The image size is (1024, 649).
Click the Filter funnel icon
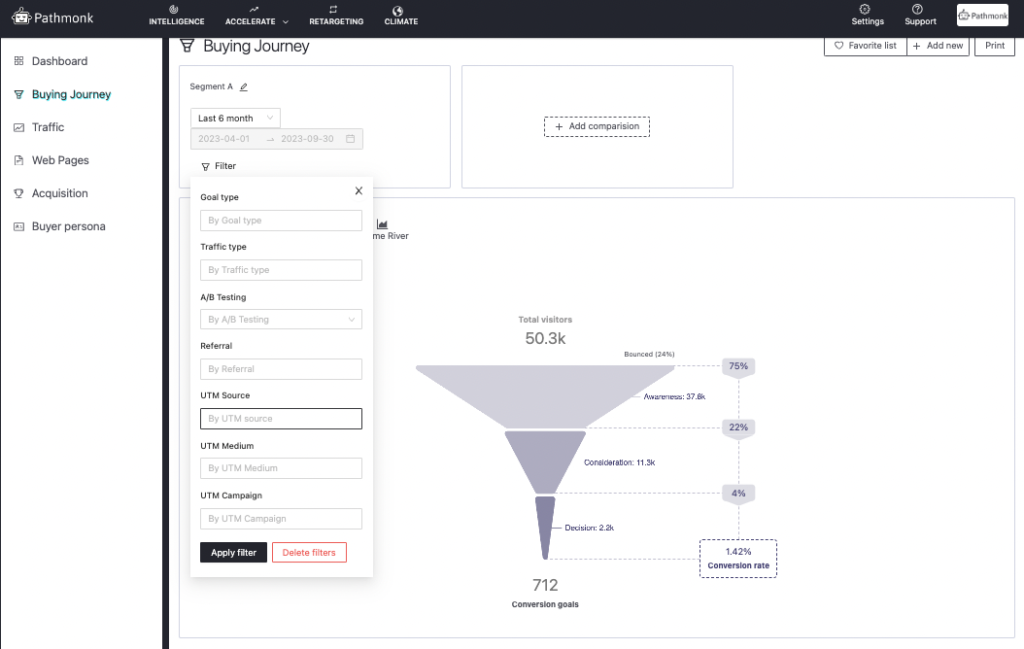coord(207,165)
